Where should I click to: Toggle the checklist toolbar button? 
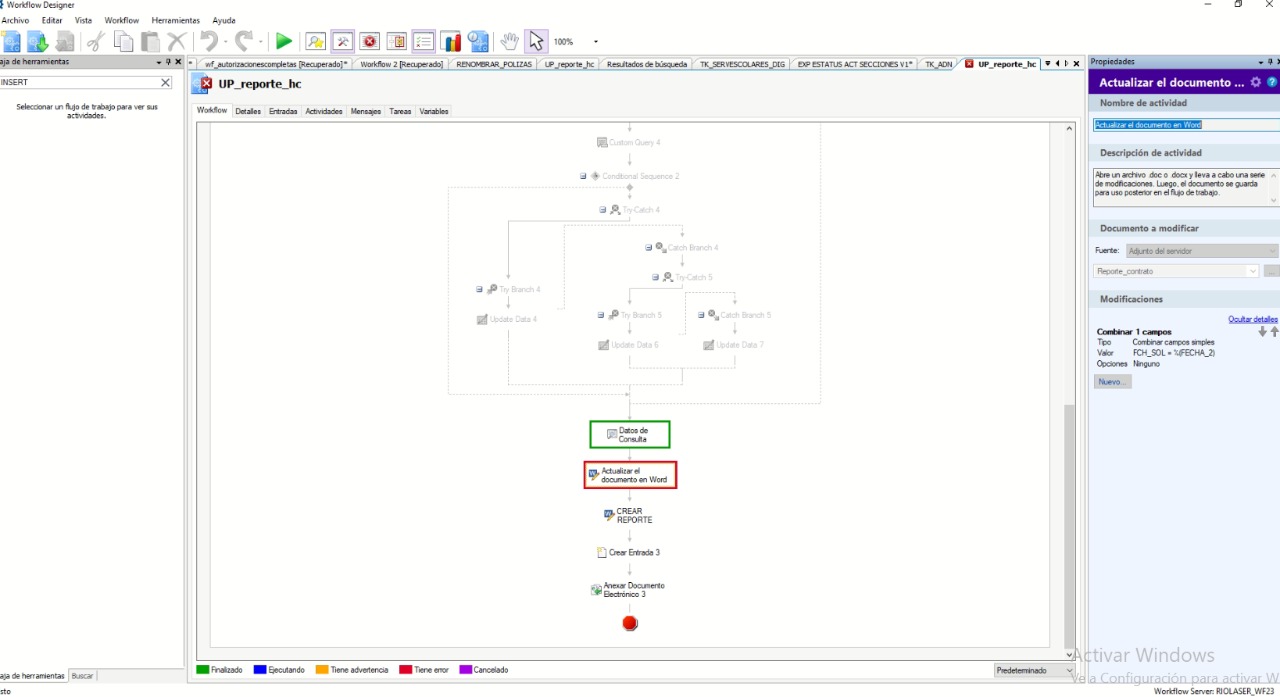pyautogui.click(x=424, y=42)
